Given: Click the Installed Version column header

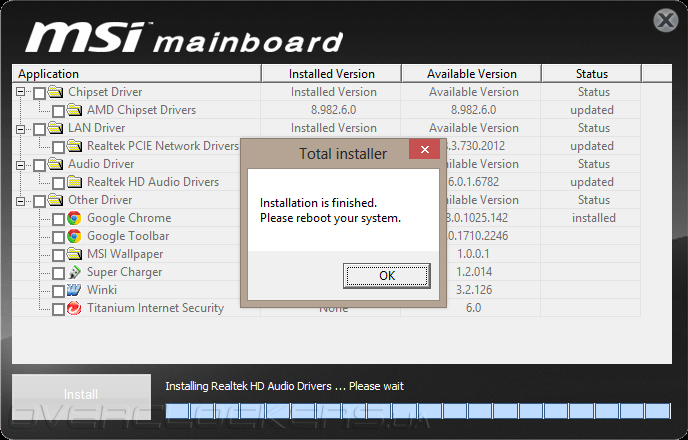Looking at the screenshot, I should [331, 73].
